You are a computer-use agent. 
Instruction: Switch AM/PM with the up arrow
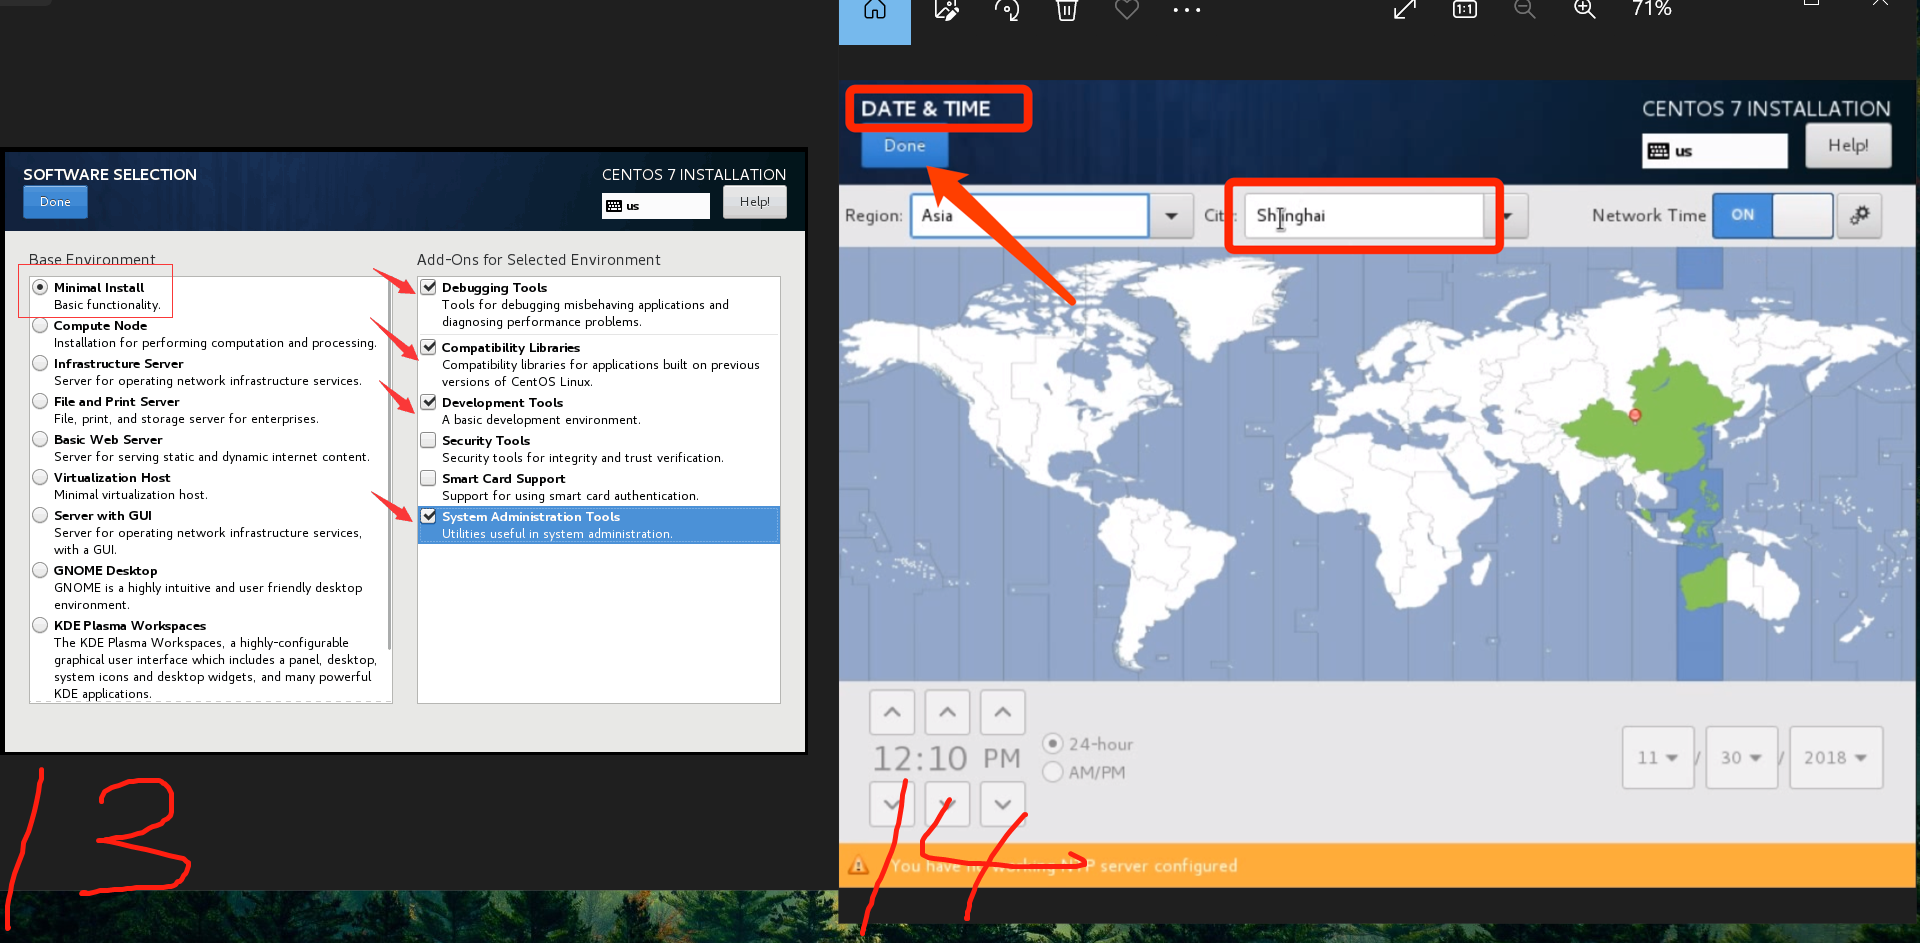(x=1002, y=713)
